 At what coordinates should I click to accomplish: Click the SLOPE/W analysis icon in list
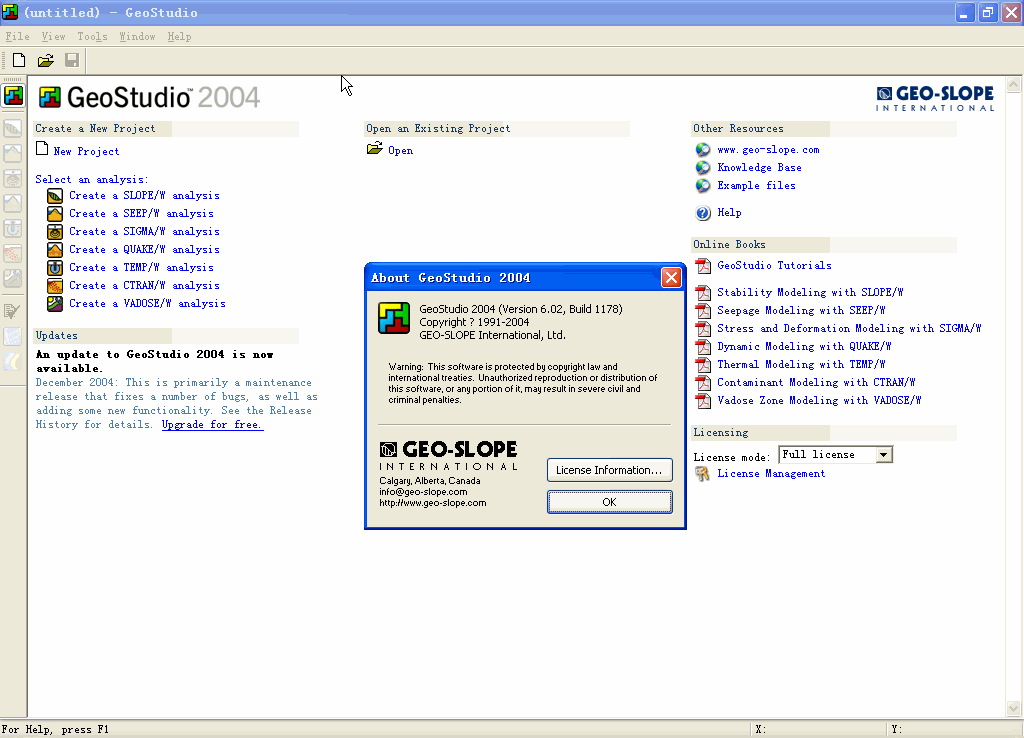pyautogui.click(x=55, y=195)
